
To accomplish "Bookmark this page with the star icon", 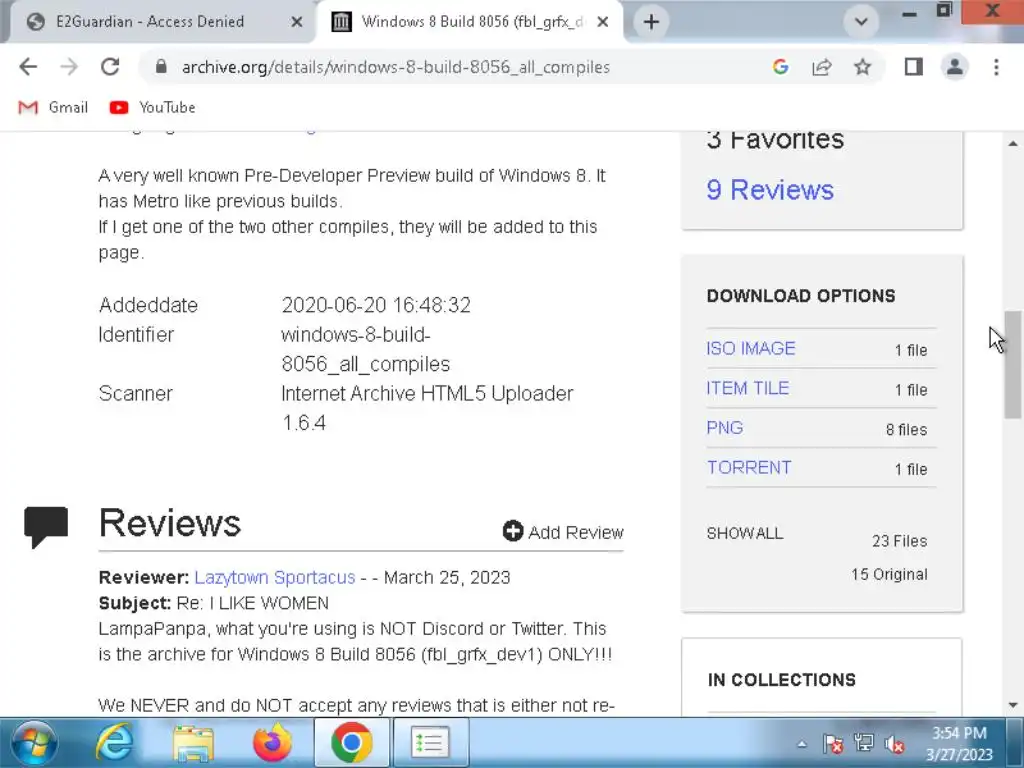I will coord(862,67).
